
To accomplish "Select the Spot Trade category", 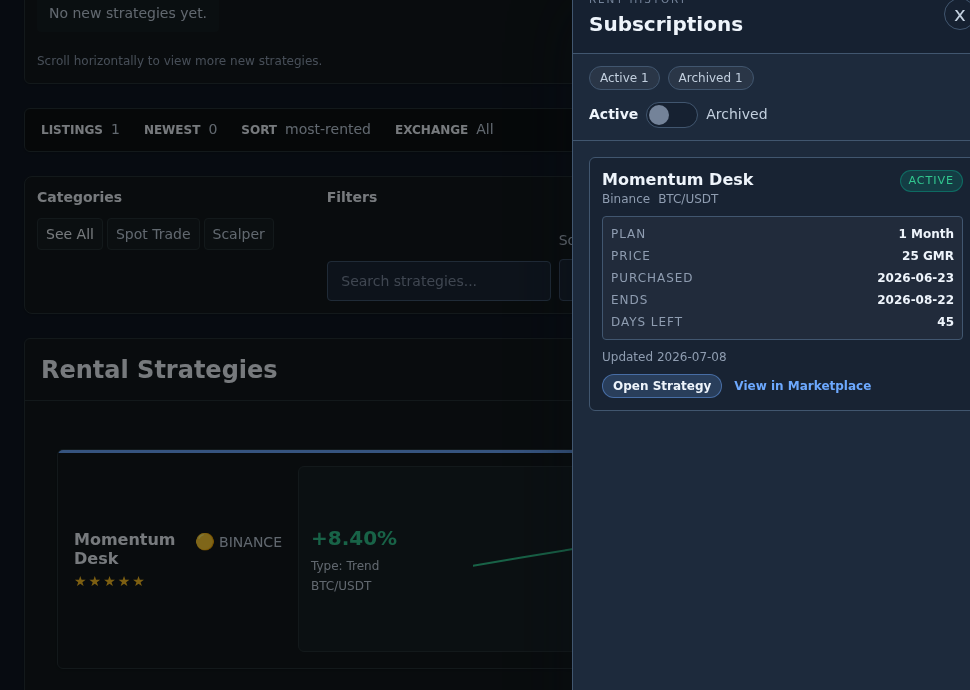I will [x=153, y=235].
